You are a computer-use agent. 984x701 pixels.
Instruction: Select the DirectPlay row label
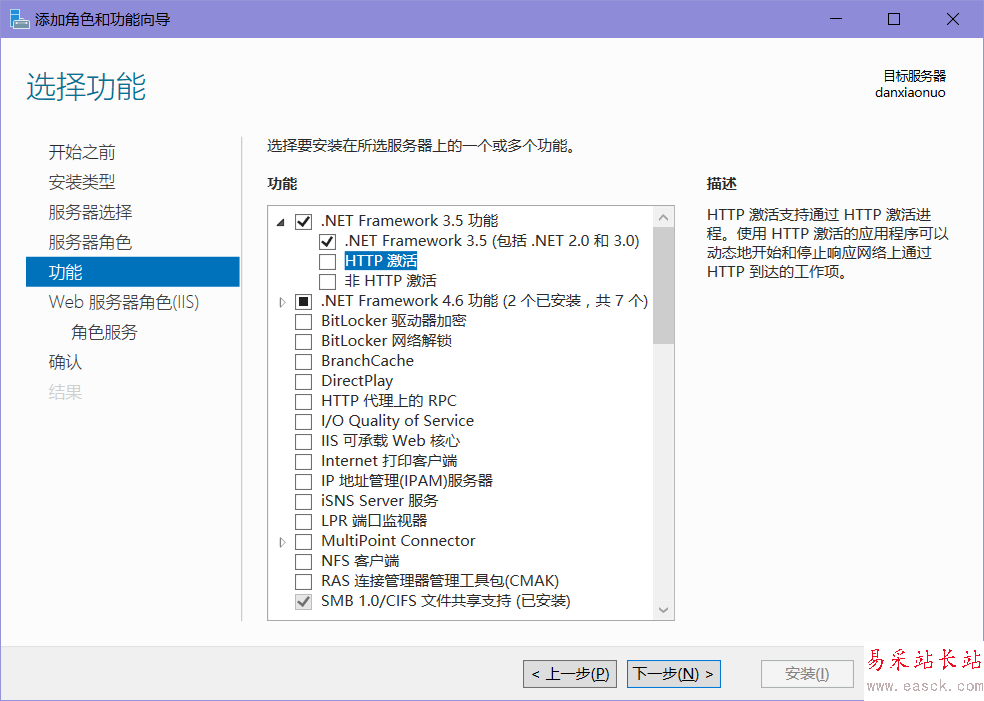[x=357, y=381]
